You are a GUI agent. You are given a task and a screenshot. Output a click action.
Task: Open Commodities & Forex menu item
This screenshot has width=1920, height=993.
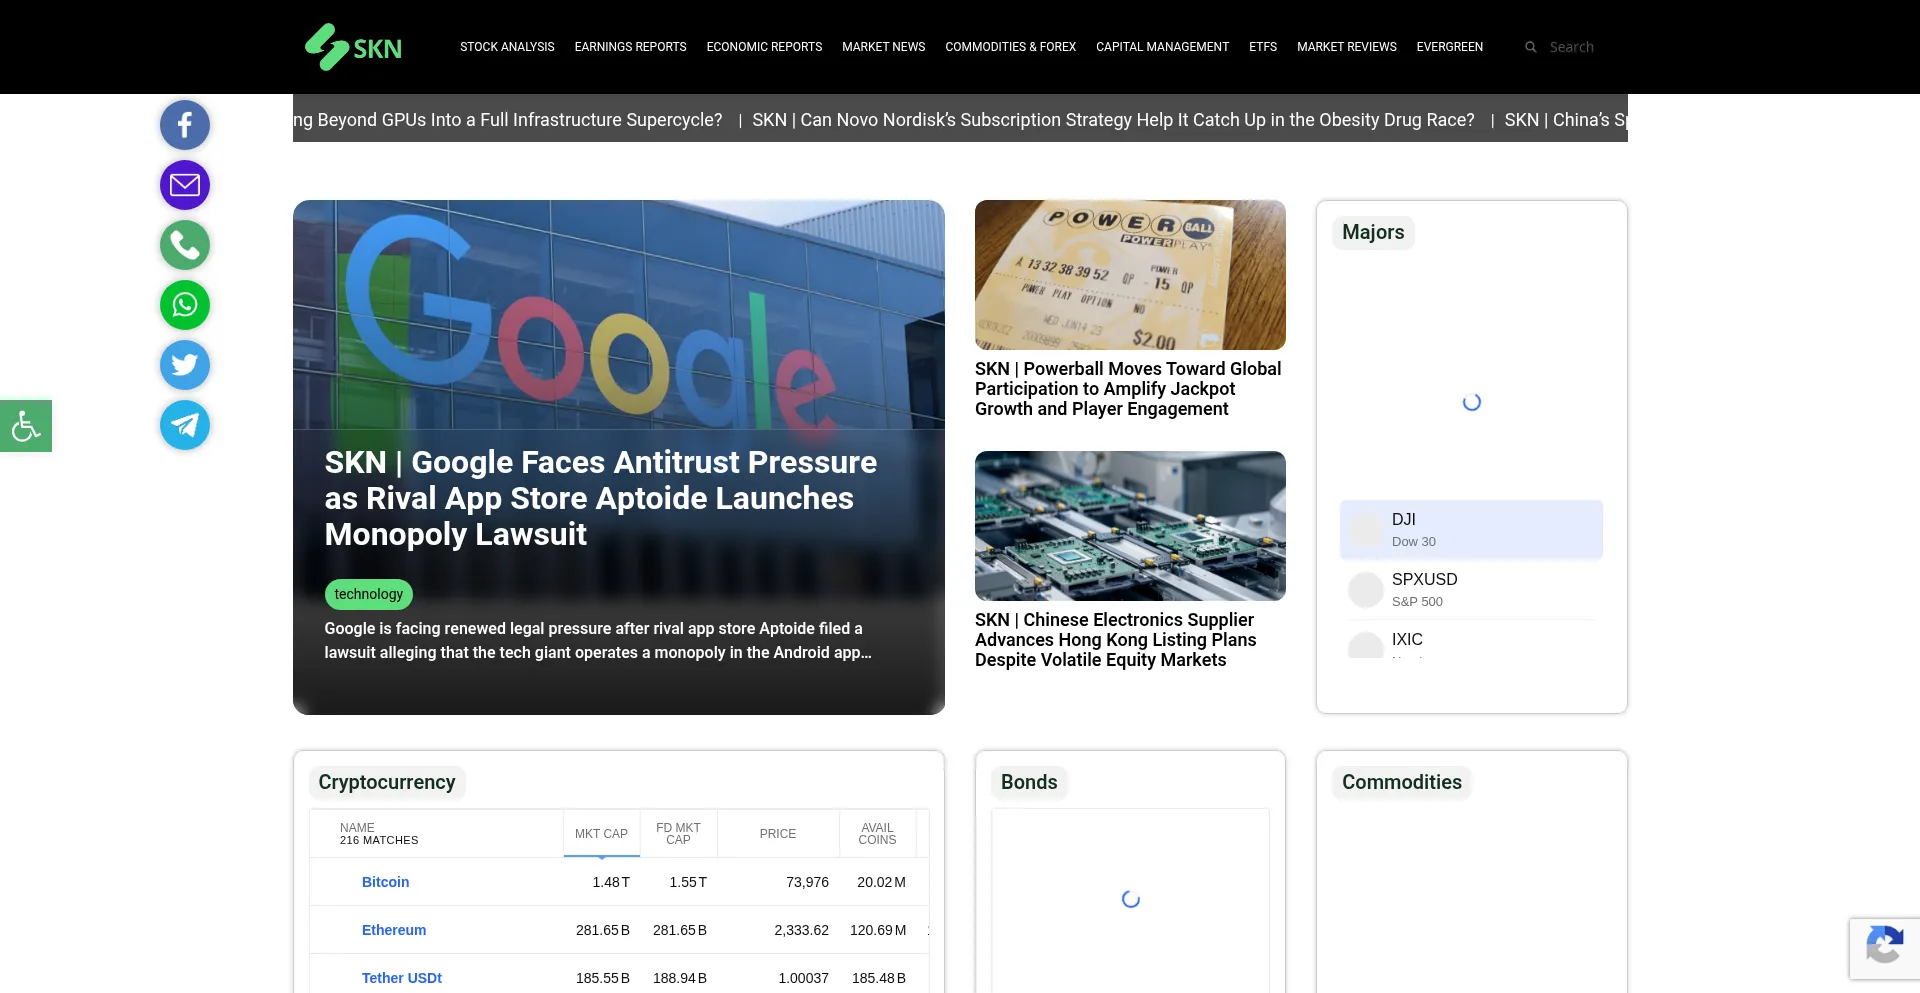tap(1010, 47)
